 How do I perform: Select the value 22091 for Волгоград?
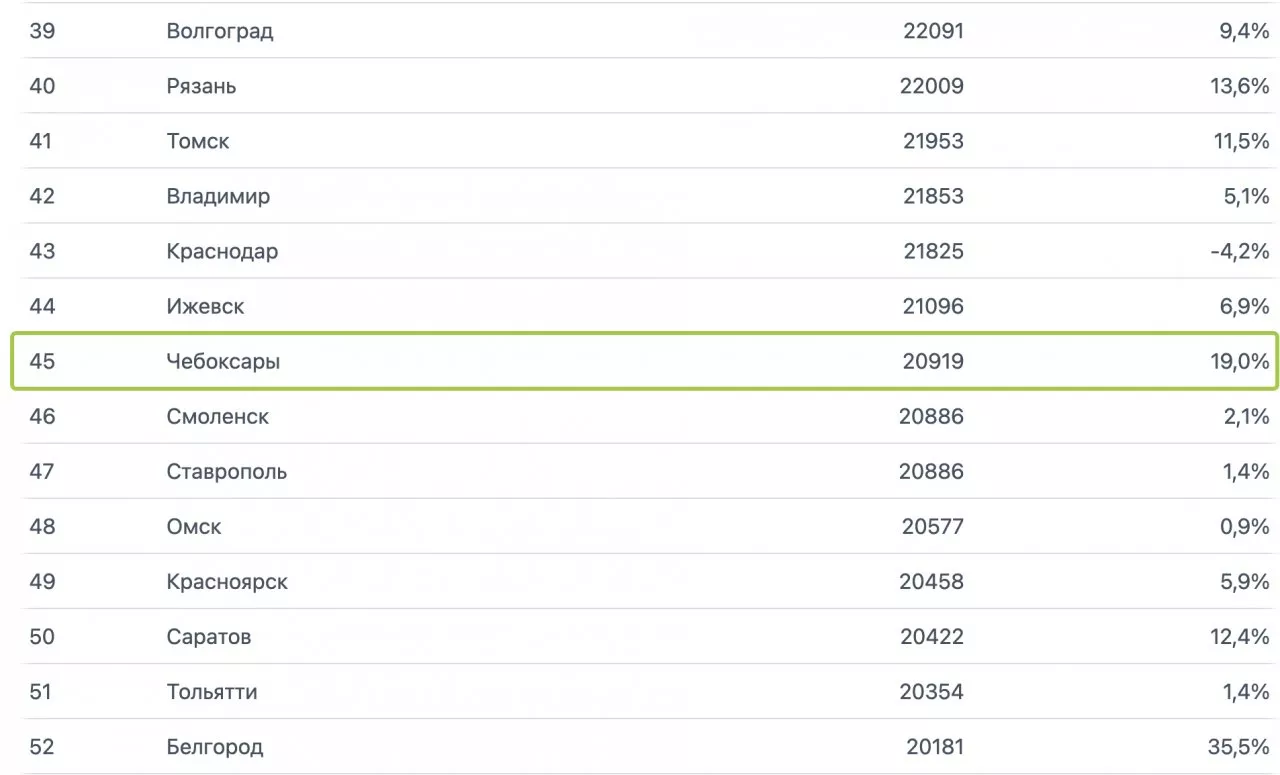click(933, 31)
